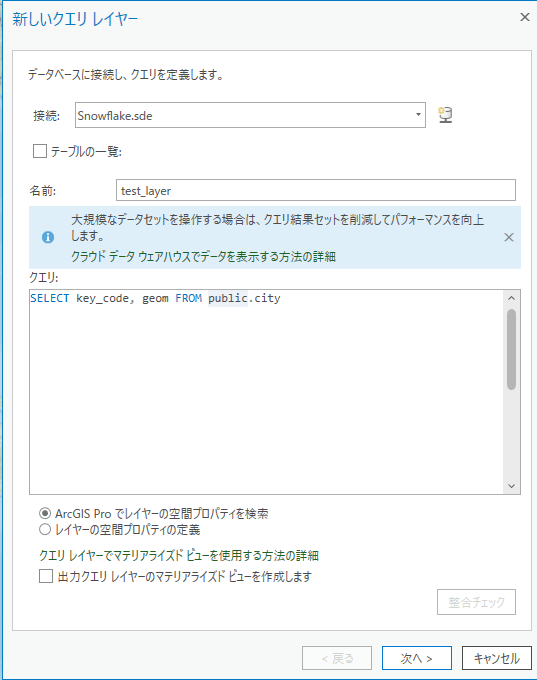The height and width of the screenshot is (680, 537).
Task: Open クラウド データ ウェアハウス details link
Action: pos(203,257)
